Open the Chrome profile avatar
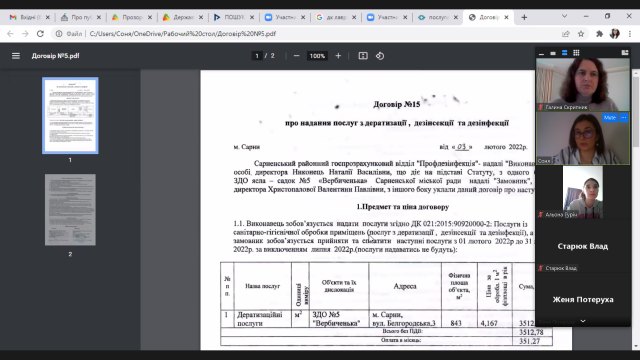Screen dimensions: 640x360 tap(615, 34)
